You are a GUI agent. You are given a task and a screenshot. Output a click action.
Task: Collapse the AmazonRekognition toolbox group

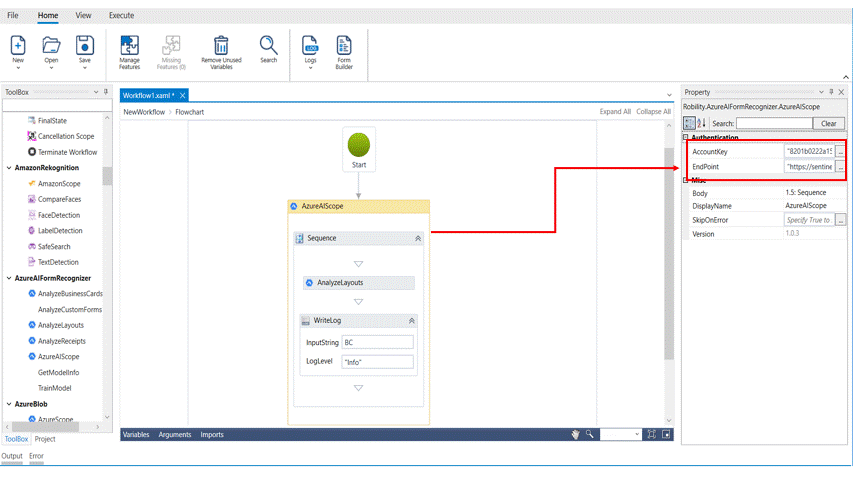pyautogui.click(x=8, y=168)
